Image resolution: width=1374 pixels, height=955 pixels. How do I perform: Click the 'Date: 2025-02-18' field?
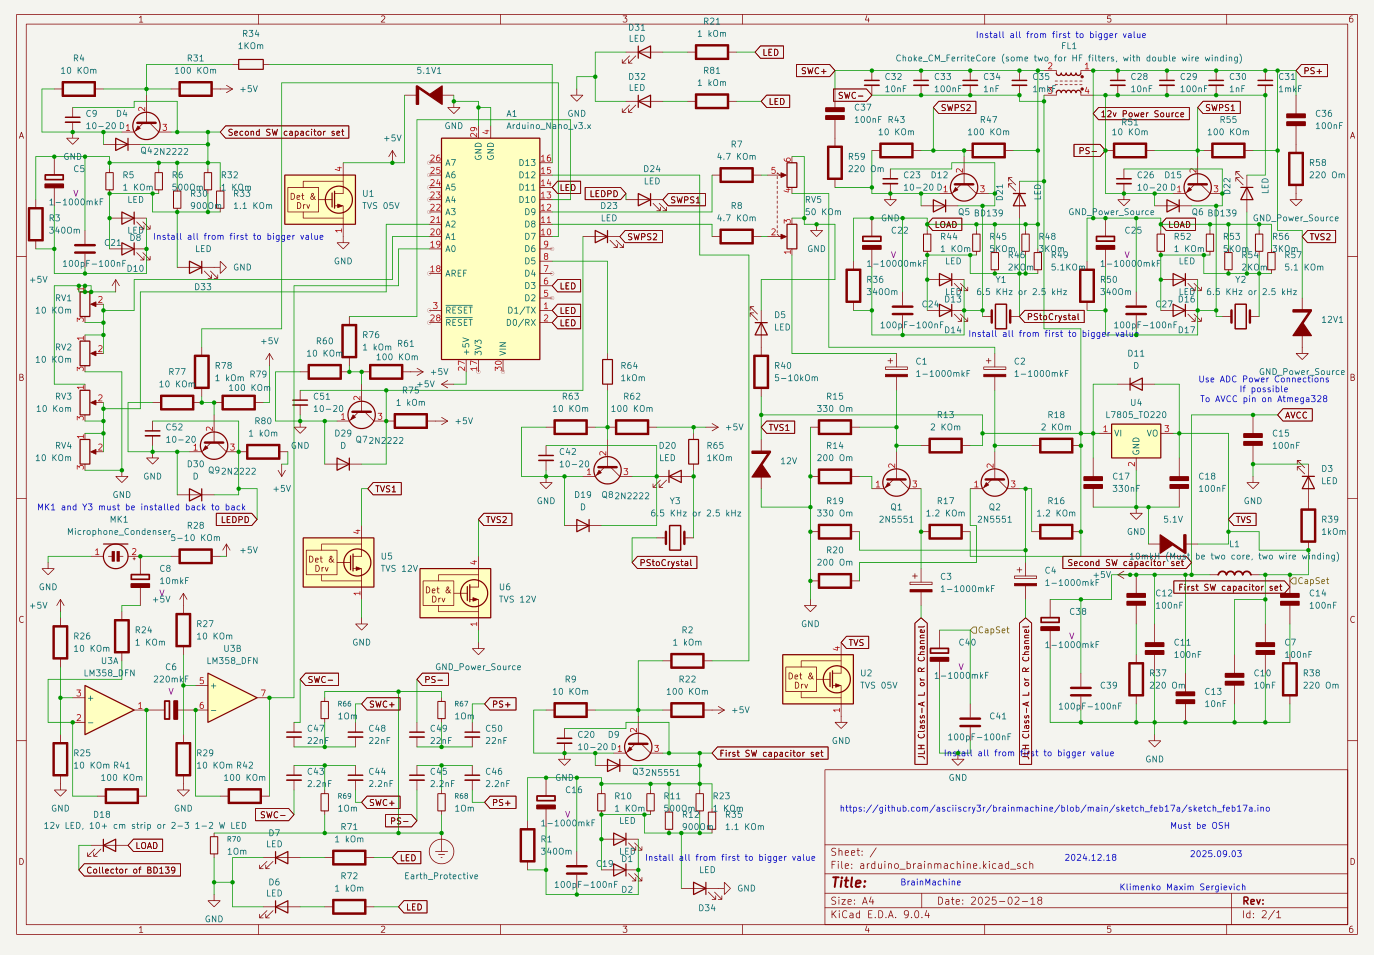pyautogui.click(x=989, y=901)
